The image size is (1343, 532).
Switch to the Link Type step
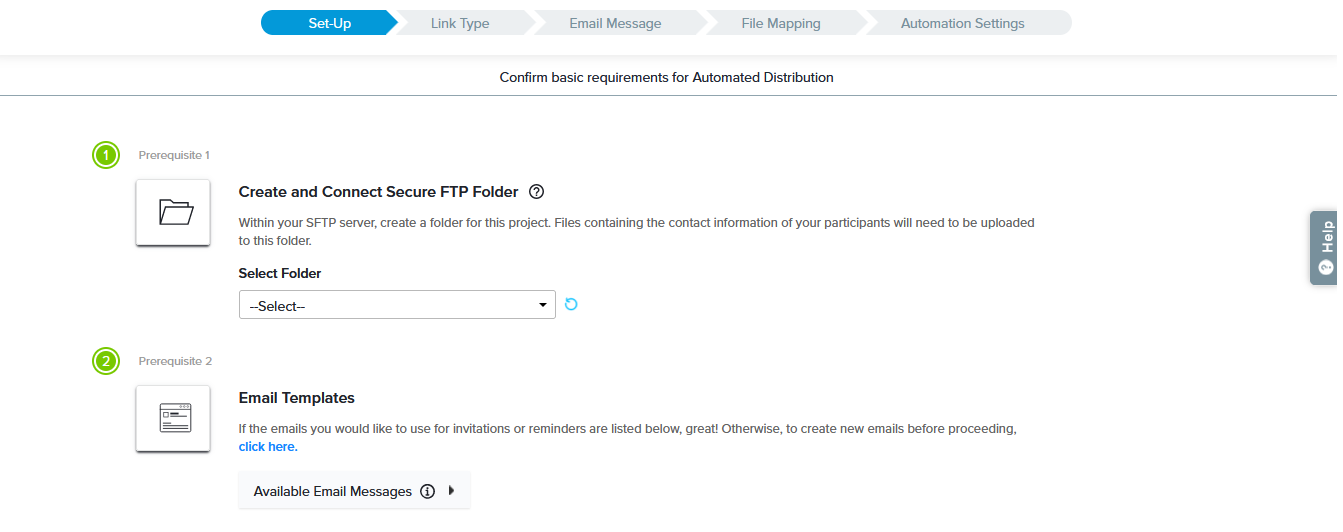460,23
